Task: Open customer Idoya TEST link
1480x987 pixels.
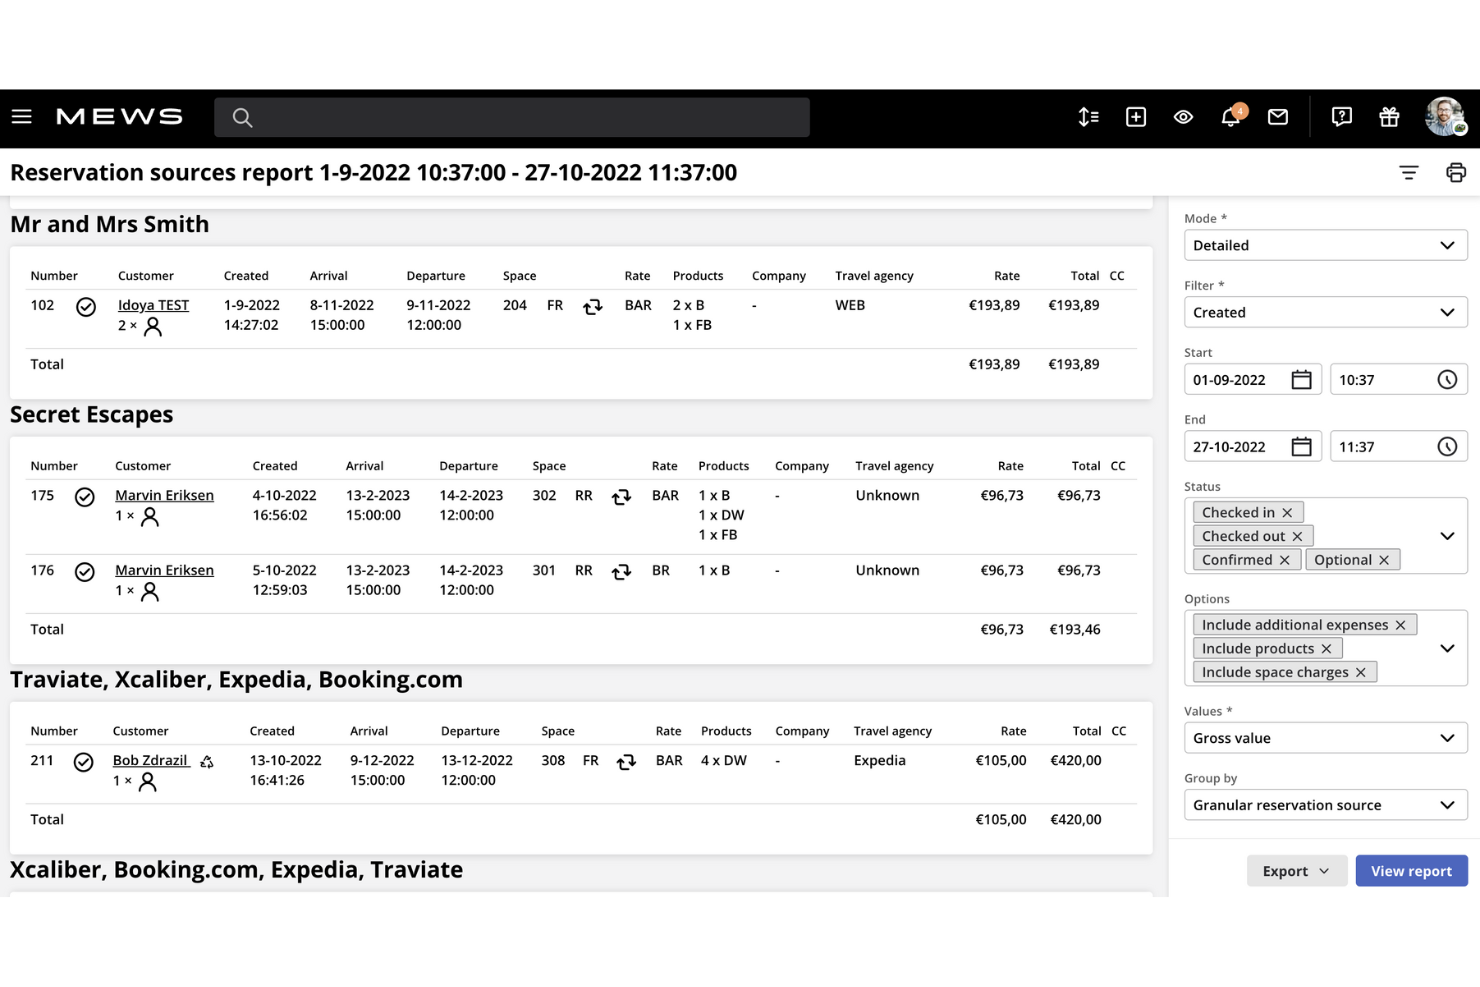Action: point(153,305)
